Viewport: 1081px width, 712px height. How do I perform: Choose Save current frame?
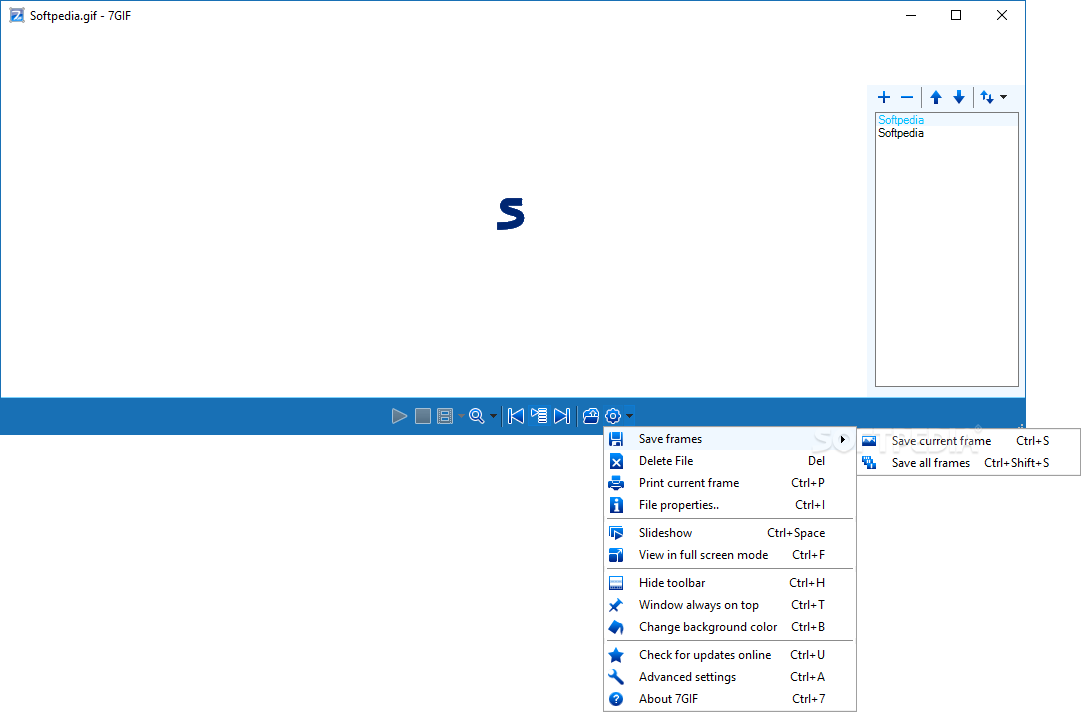pos(969,441)
